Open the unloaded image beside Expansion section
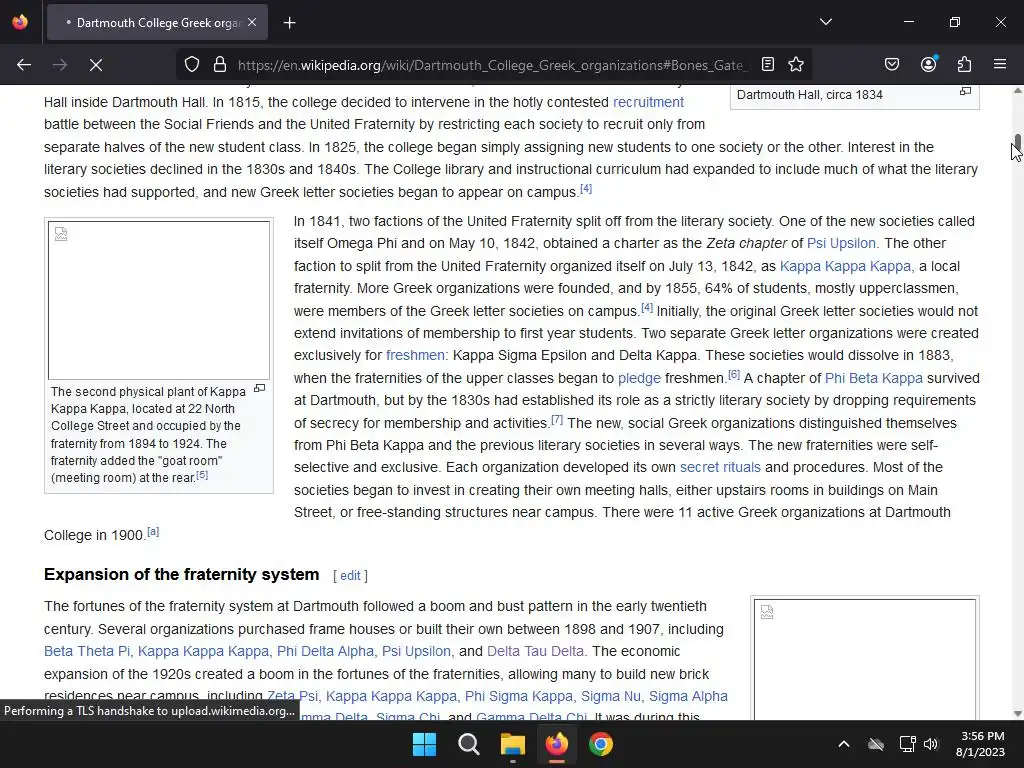The width and height of the screenshot is (1024, 768). pyautogui.click(x=865, y=660)
